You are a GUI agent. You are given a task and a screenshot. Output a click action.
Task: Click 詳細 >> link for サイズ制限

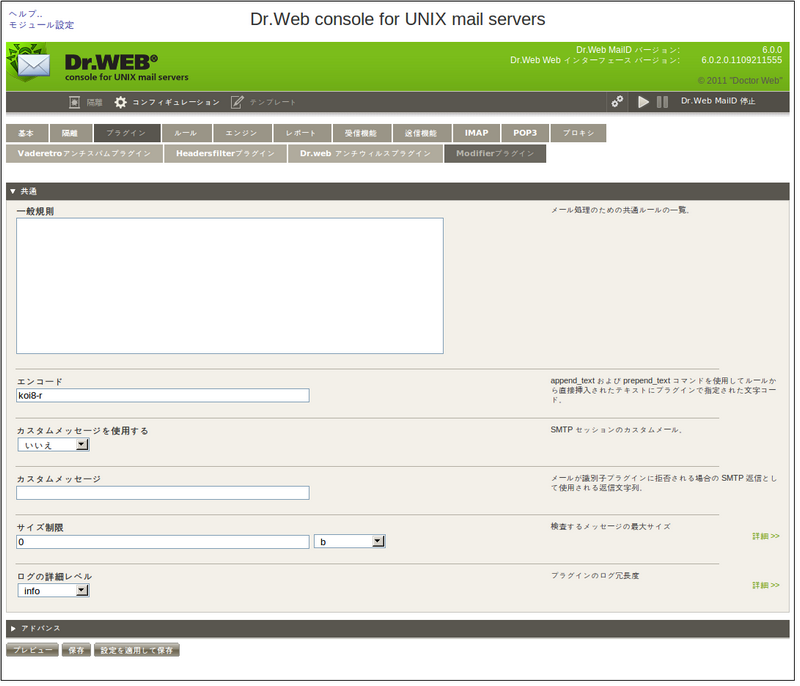click(x=766, y=537)
